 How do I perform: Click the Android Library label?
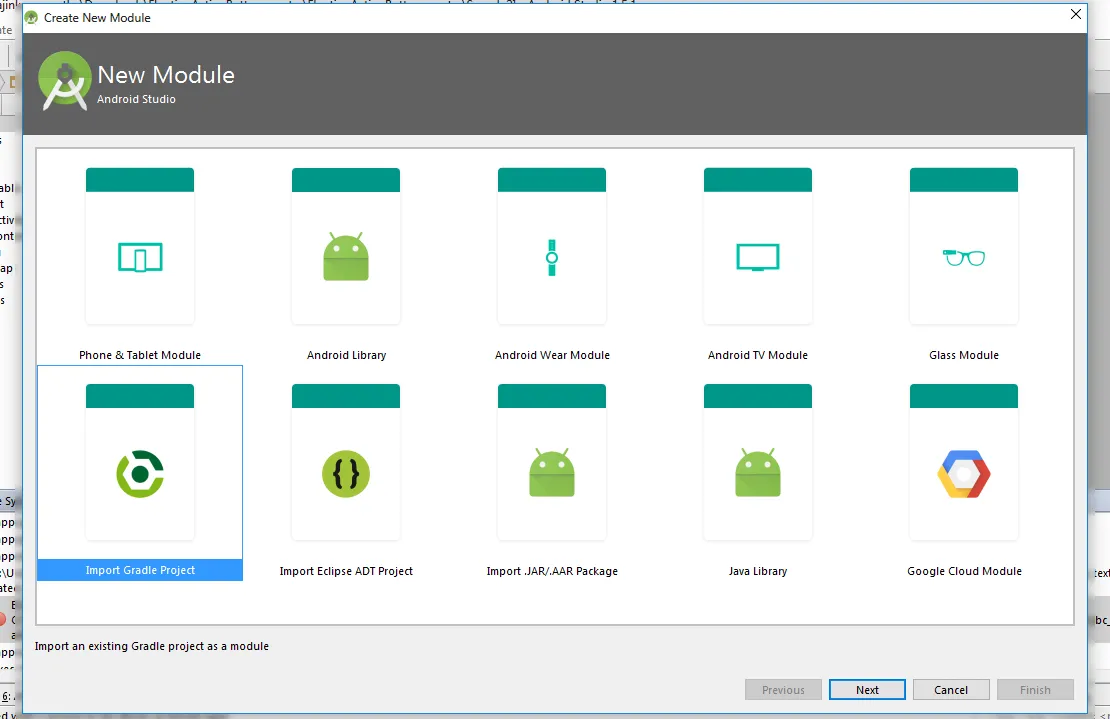[346, 355]
